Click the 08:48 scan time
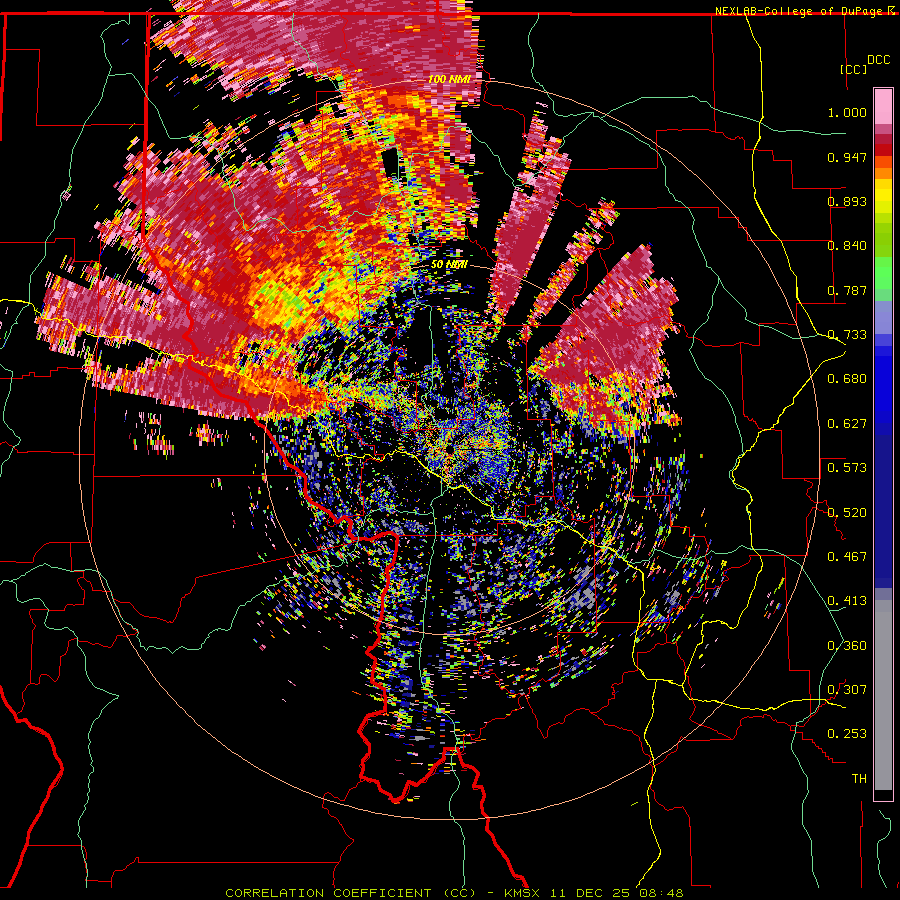 [663, 893]
